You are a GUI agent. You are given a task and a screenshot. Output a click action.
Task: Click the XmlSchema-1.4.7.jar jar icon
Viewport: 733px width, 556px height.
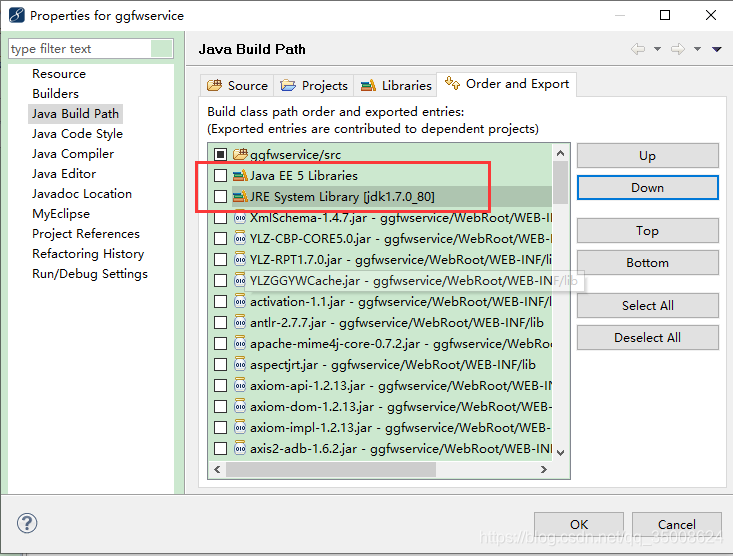[x=240, y=217]
